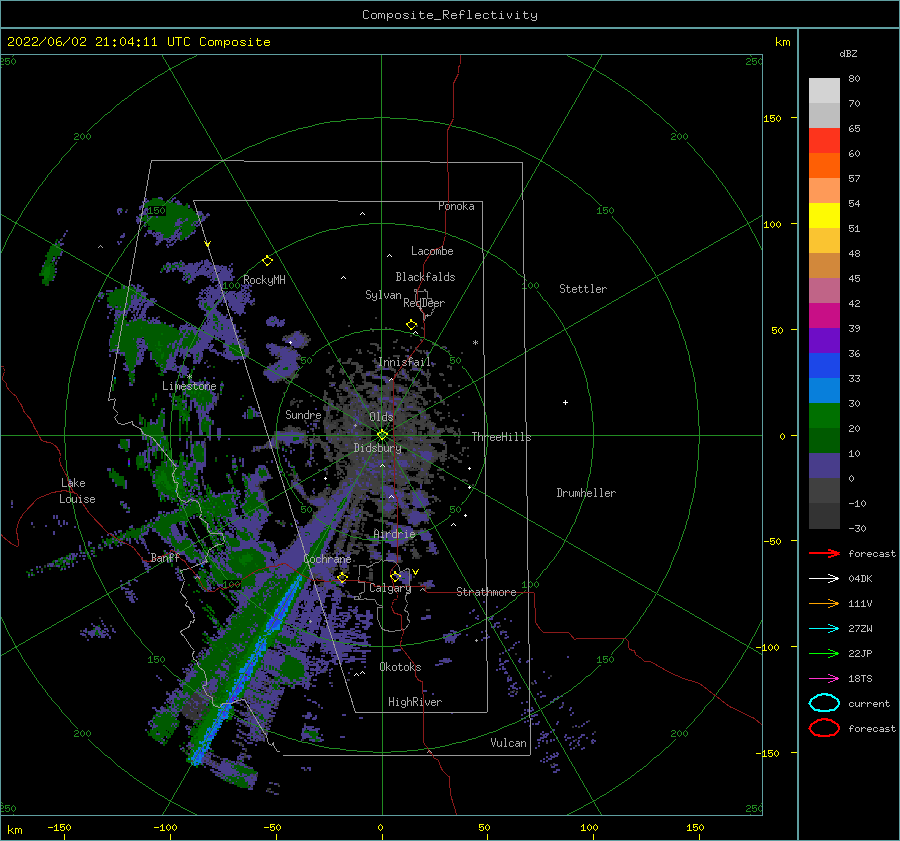This screenshot has height=841, width=900.
Task: Click the Didsbury city label
Action: pyautogui.click(x=378, y=448)
